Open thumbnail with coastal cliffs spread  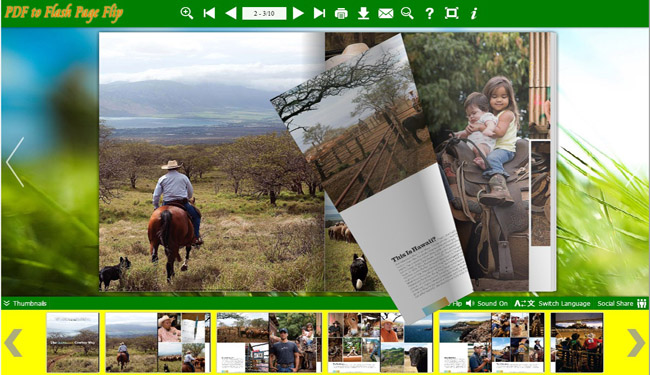point(492,342)
